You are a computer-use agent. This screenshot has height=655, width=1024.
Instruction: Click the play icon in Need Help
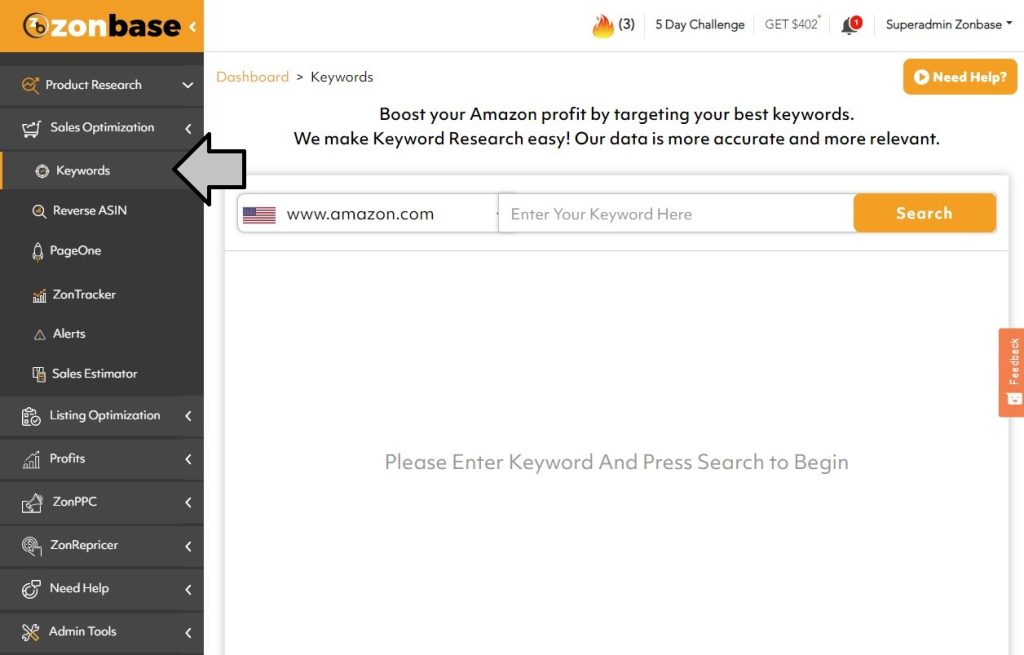pos(921,77)
